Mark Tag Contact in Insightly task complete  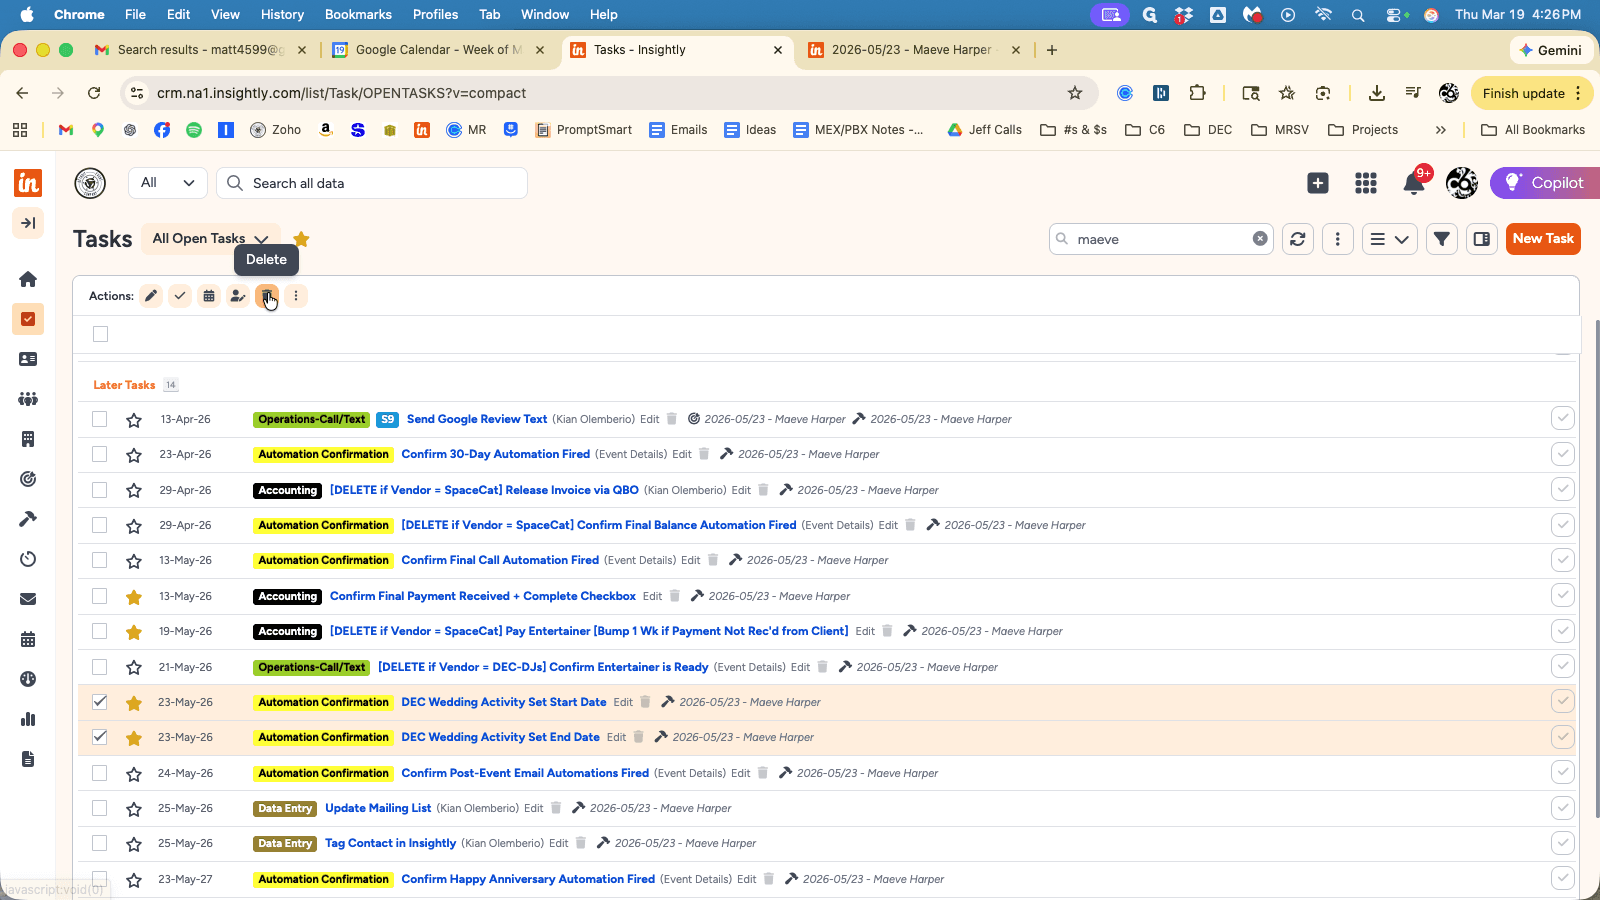click(x=1562, y=843)
